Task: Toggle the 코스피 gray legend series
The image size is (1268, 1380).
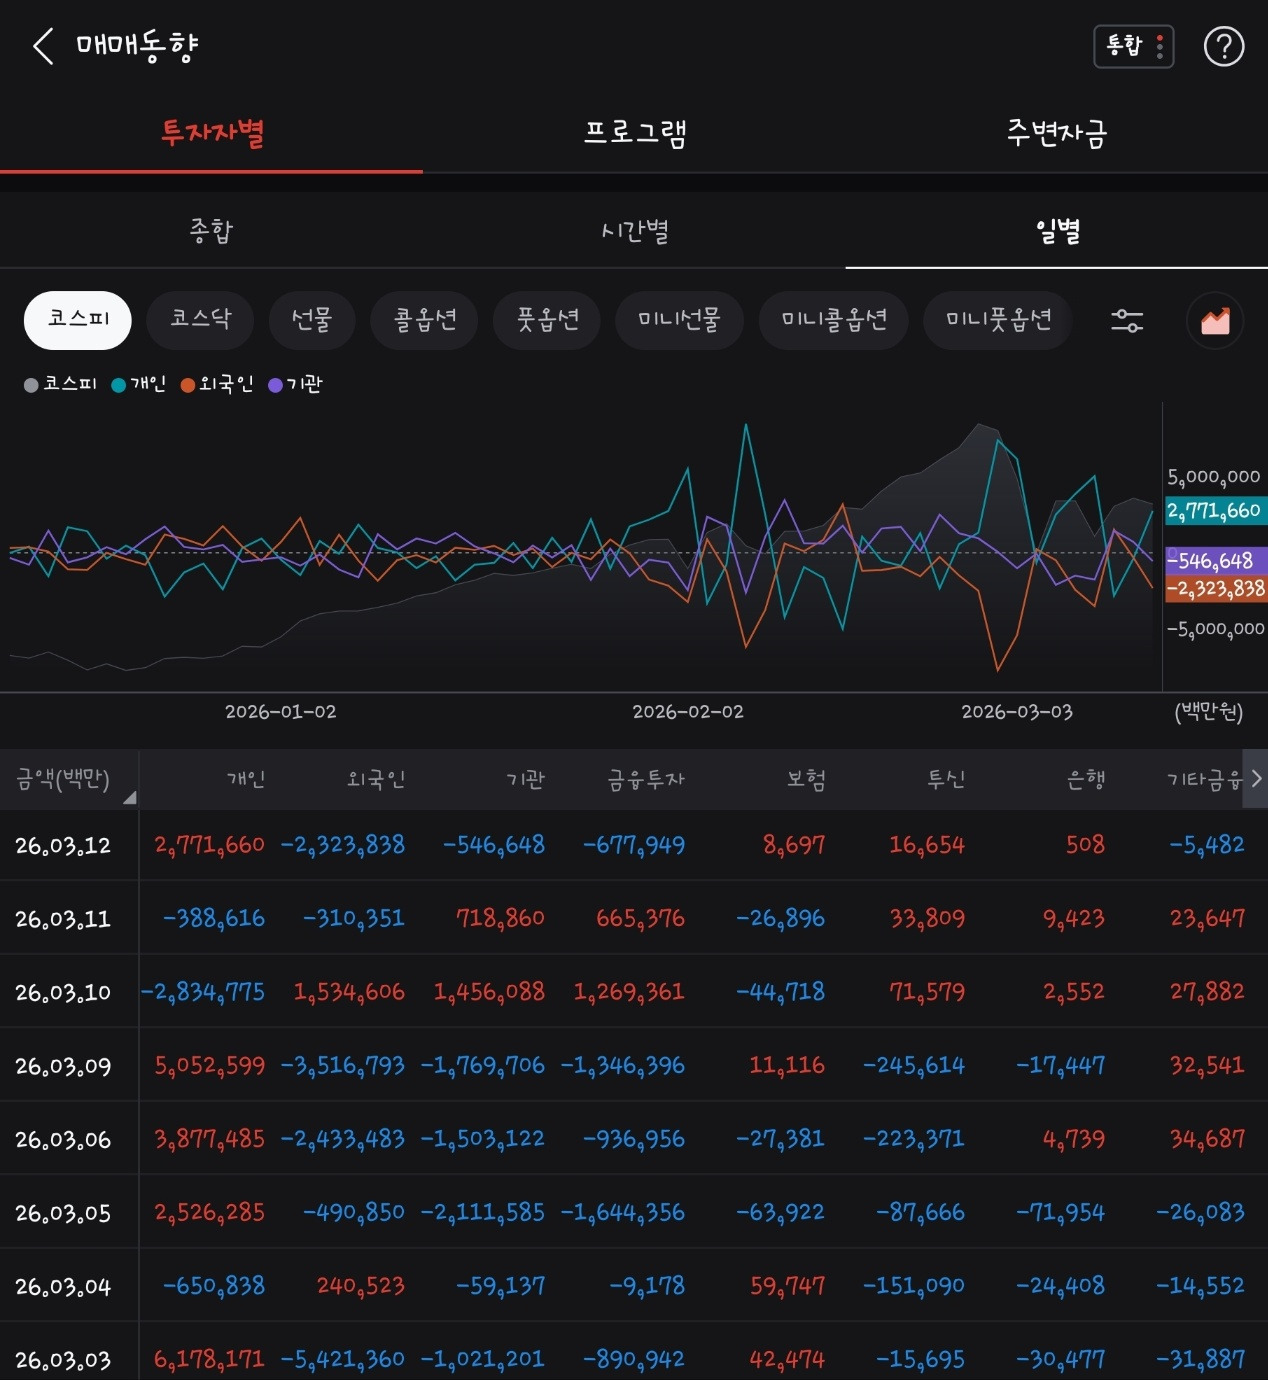Action: 60,384
